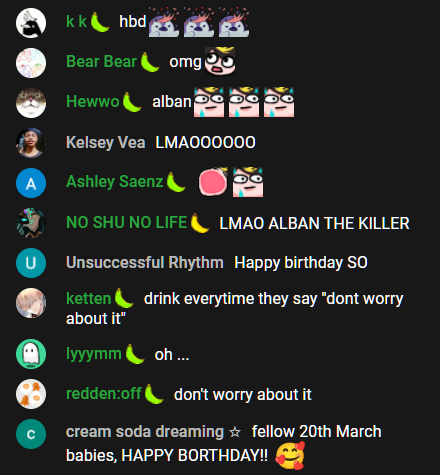Screen dimensions: 440x475
Task: Click the banana badge next to Bear Bear
Action: [x=150, y=62]
